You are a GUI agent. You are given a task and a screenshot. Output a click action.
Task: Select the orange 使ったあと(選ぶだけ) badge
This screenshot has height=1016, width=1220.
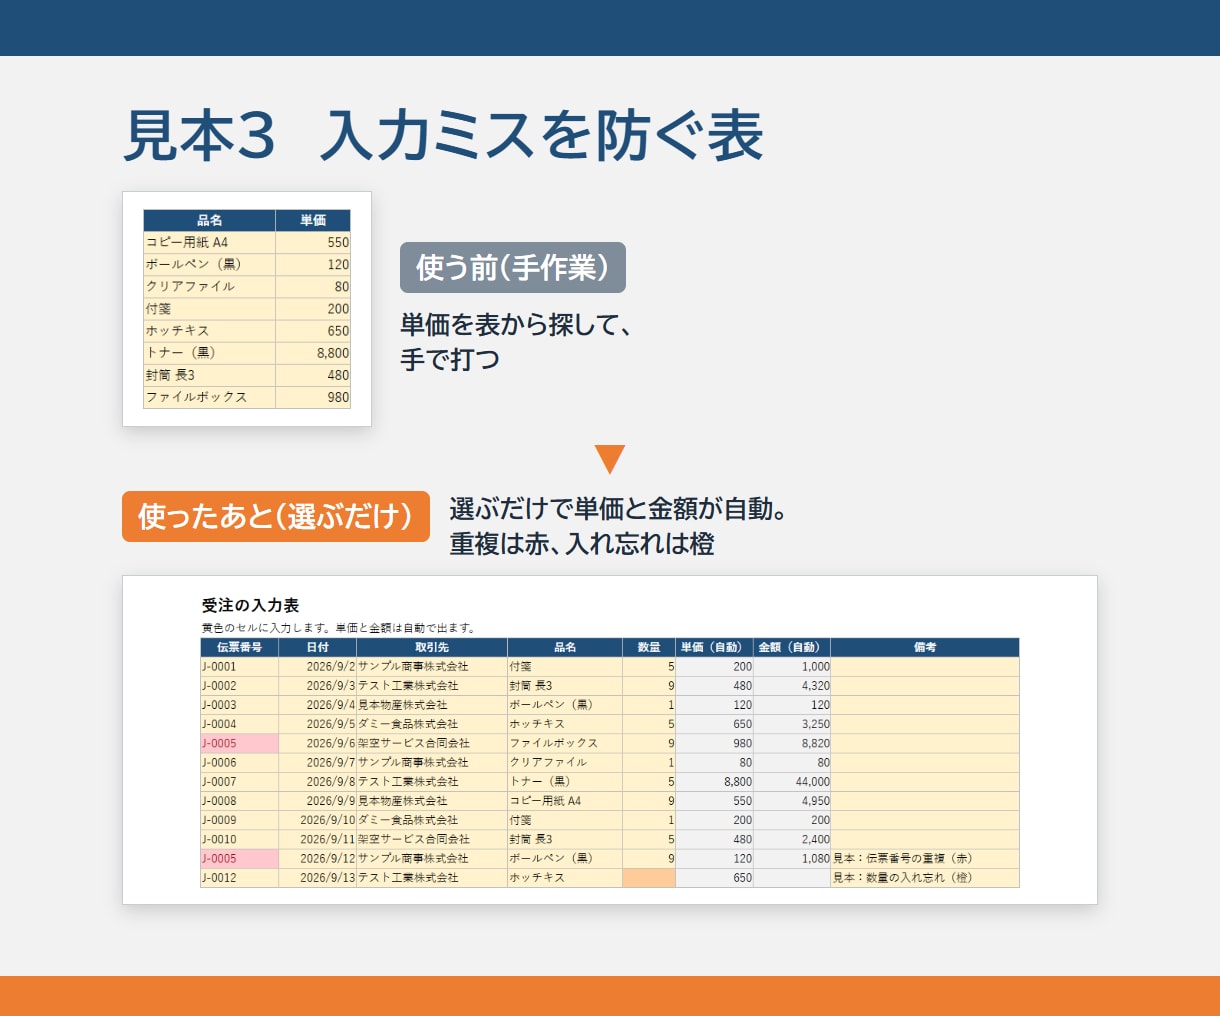(x=276, y=516)
